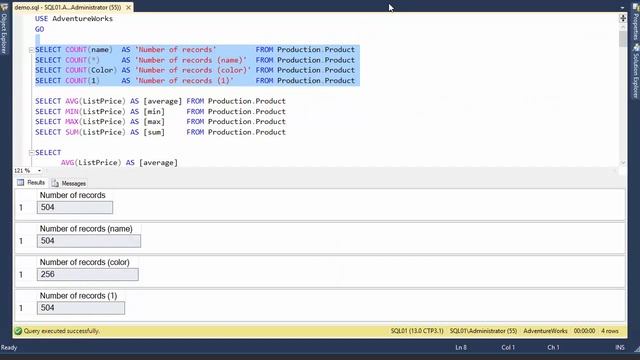Select the Number of records (1) column header
Viewport: 640px width, 360px height.
click(x=78, y=296)
